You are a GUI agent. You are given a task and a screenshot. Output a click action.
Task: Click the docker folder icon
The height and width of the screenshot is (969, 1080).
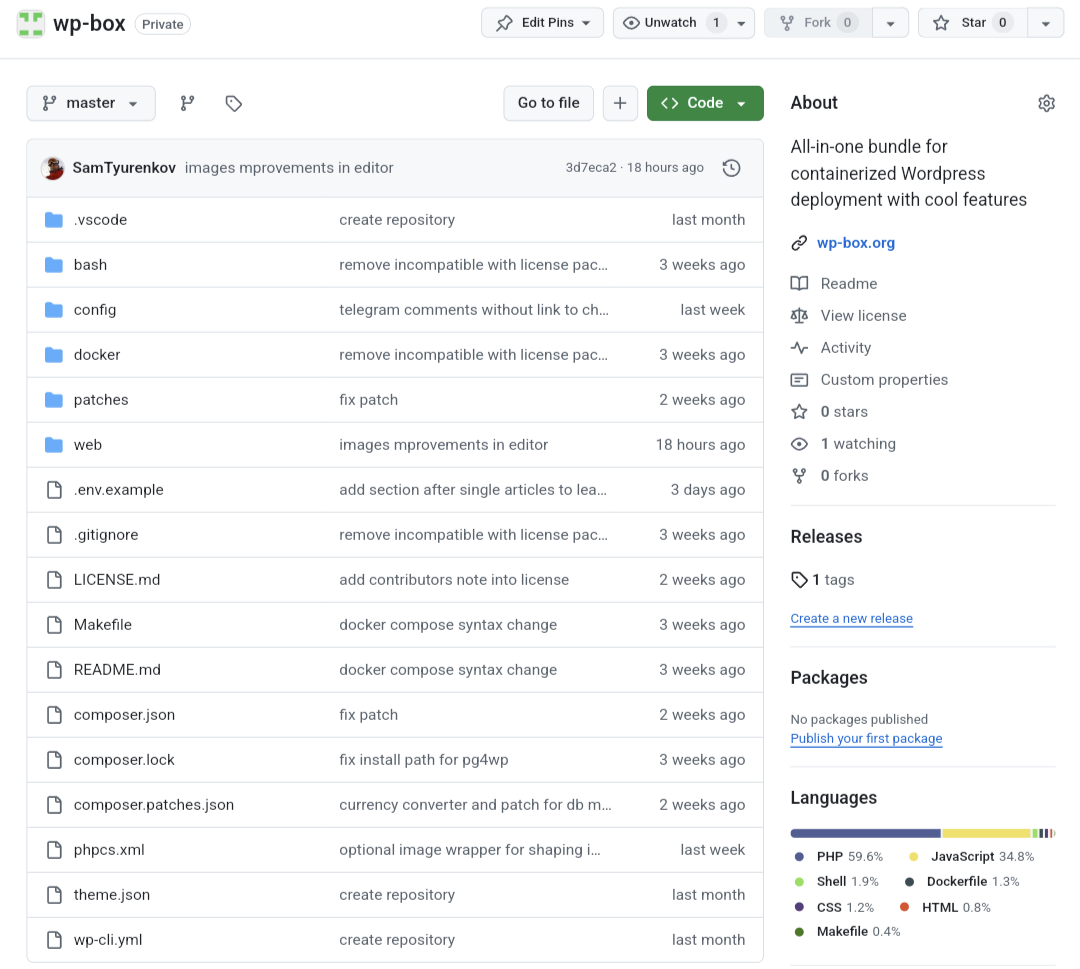(x=54, y=355)
